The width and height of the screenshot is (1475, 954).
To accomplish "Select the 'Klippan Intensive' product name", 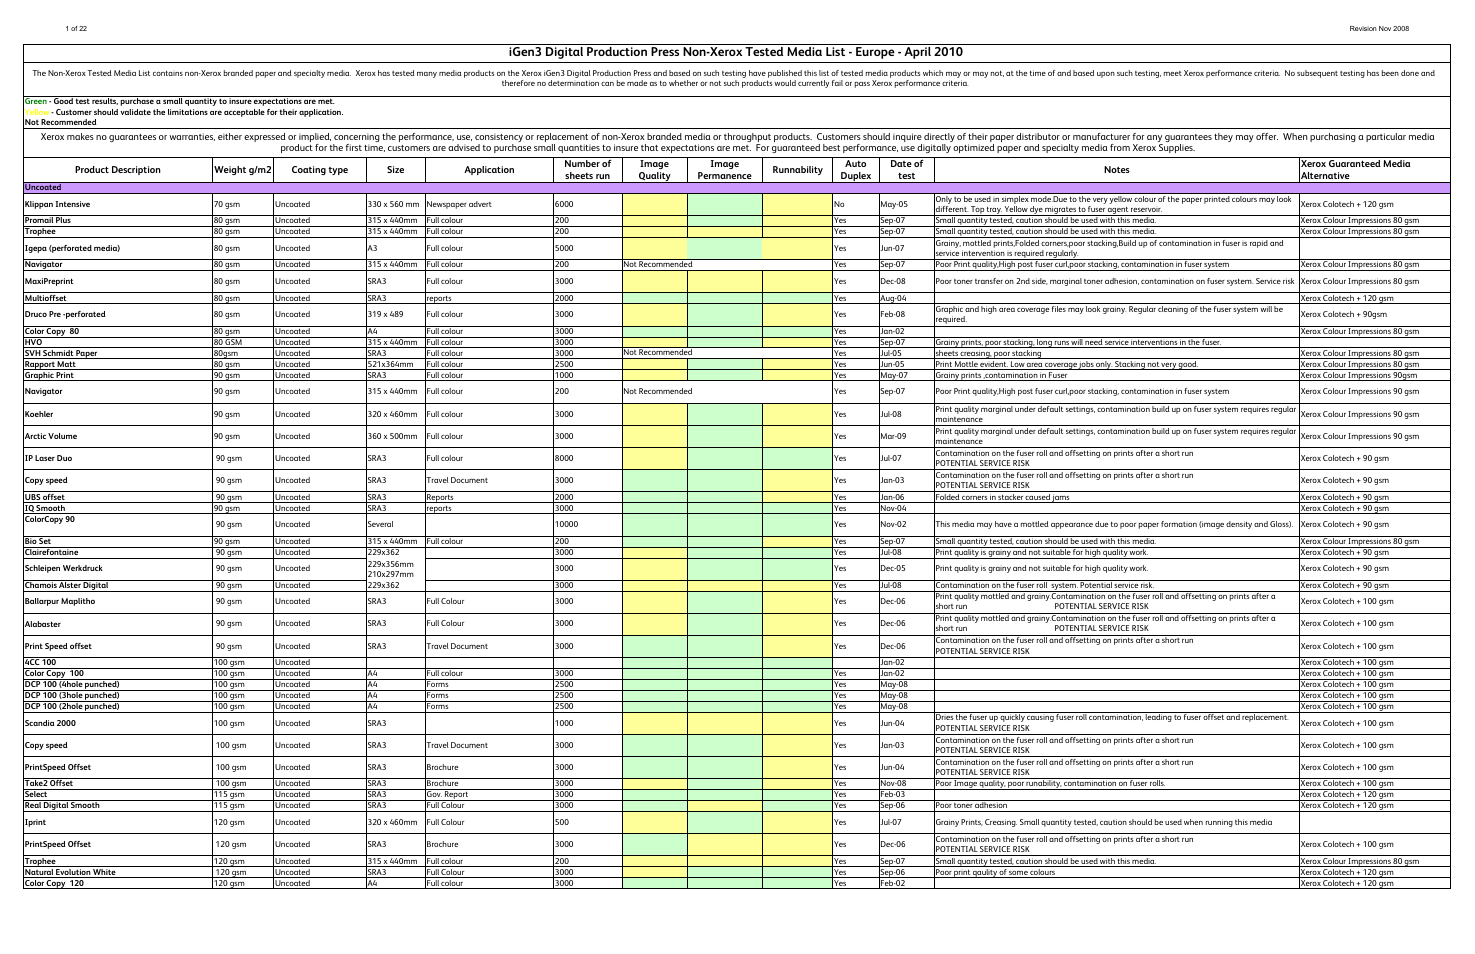I will click(x=57, y=204).
